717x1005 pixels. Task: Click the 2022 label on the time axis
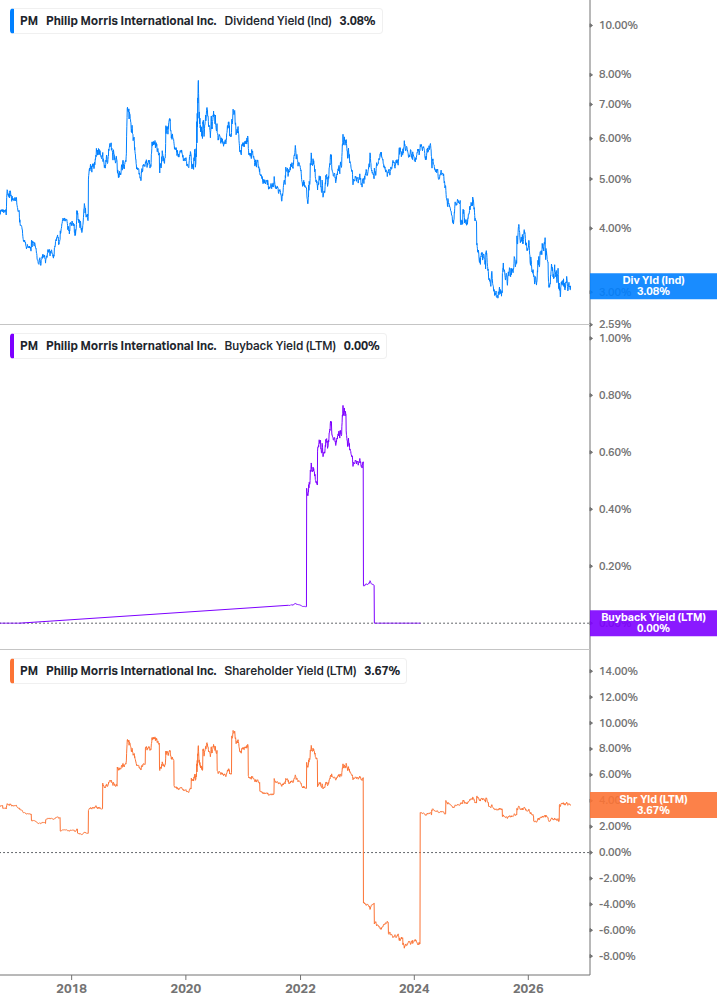click(300, 989)
